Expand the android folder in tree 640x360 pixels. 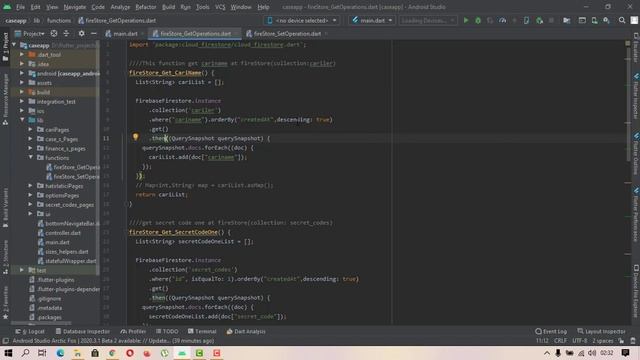point(22,73)
